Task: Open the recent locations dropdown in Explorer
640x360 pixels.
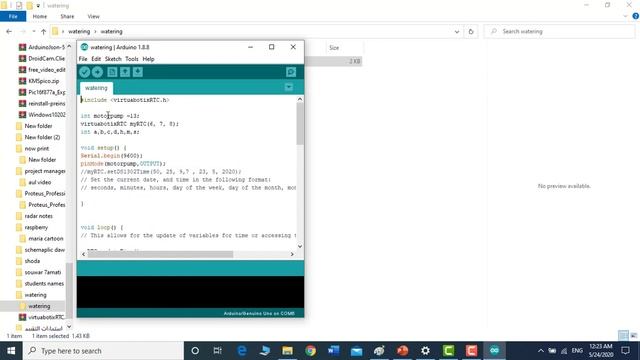Action: 33,31
